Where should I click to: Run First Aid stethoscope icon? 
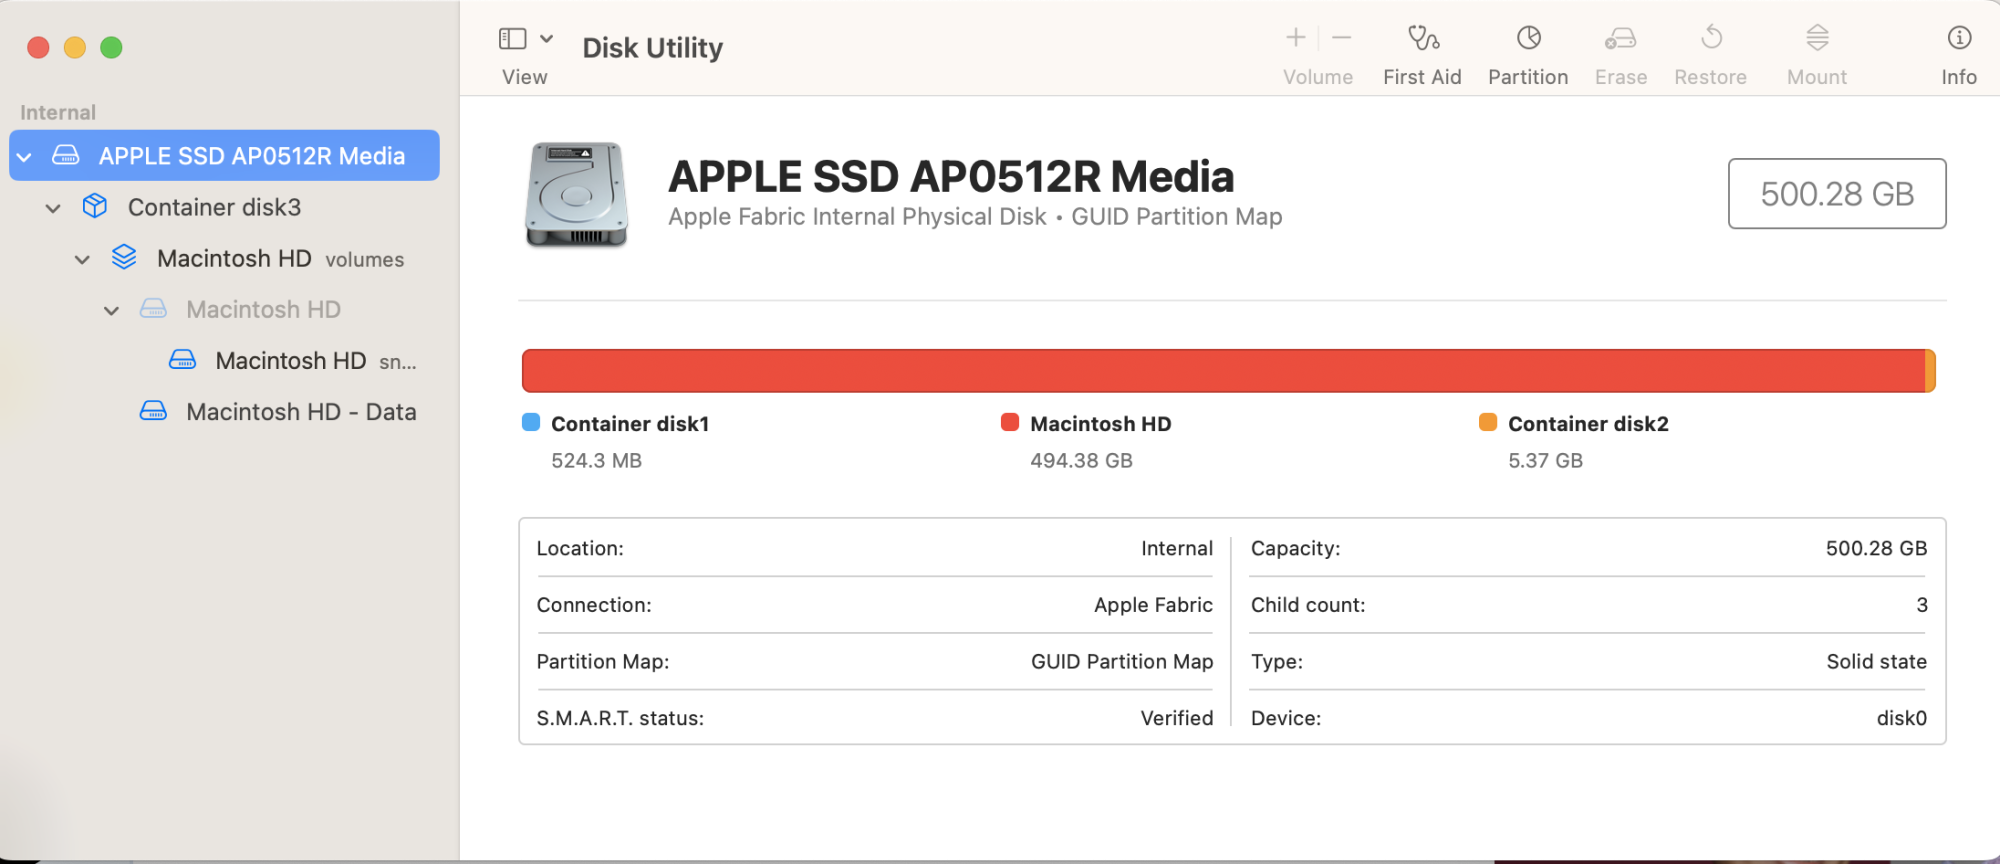tap(1423, 38)
